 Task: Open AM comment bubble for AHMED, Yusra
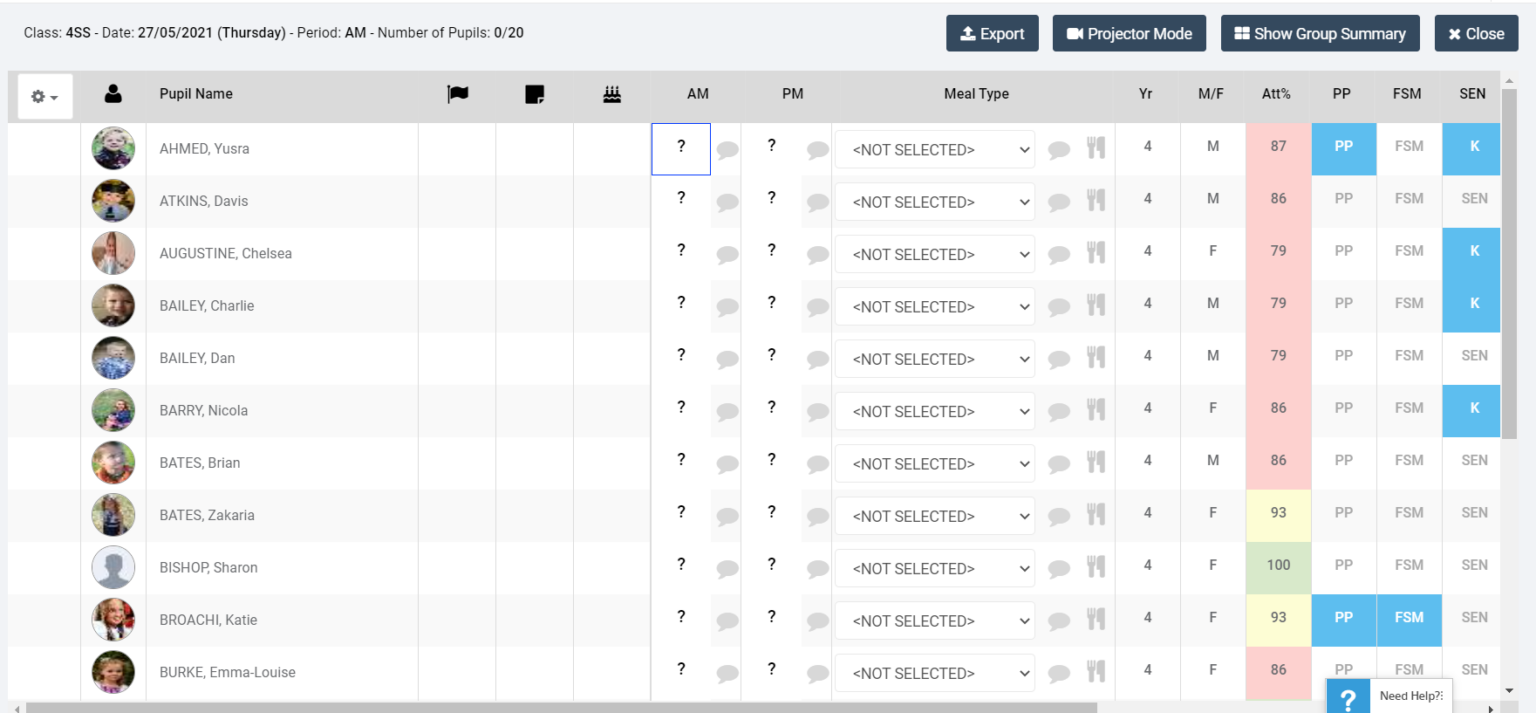(x=727, y=150)
